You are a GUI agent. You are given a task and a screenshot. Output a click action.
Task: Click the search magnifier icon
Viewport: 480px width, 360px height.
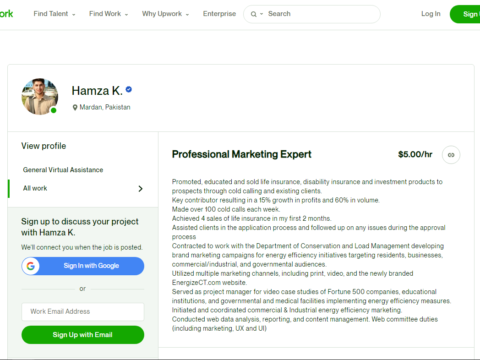(x=254, y=14)
